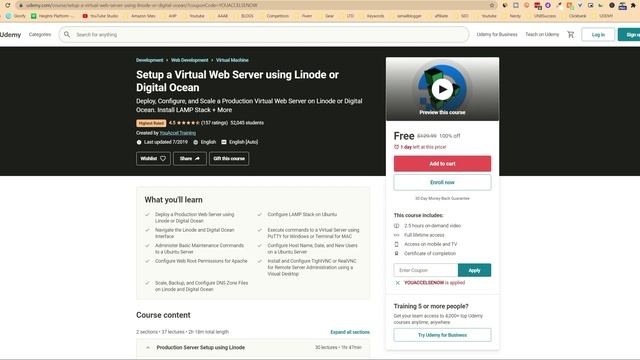This screenshot has width=640, height=360.
Task: Play the course preview video
Action: (442, 89)
